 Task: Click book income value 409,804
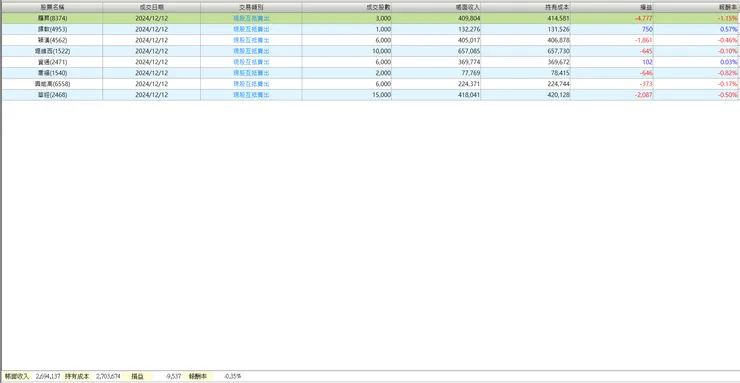click(x=470, y=18)
